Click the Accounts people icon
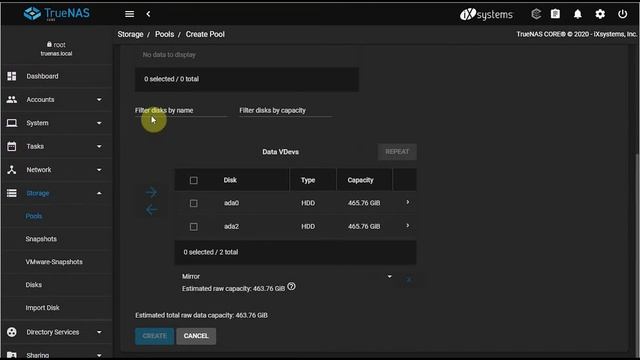Screen dimensions: 640x360 pos(12,99)
